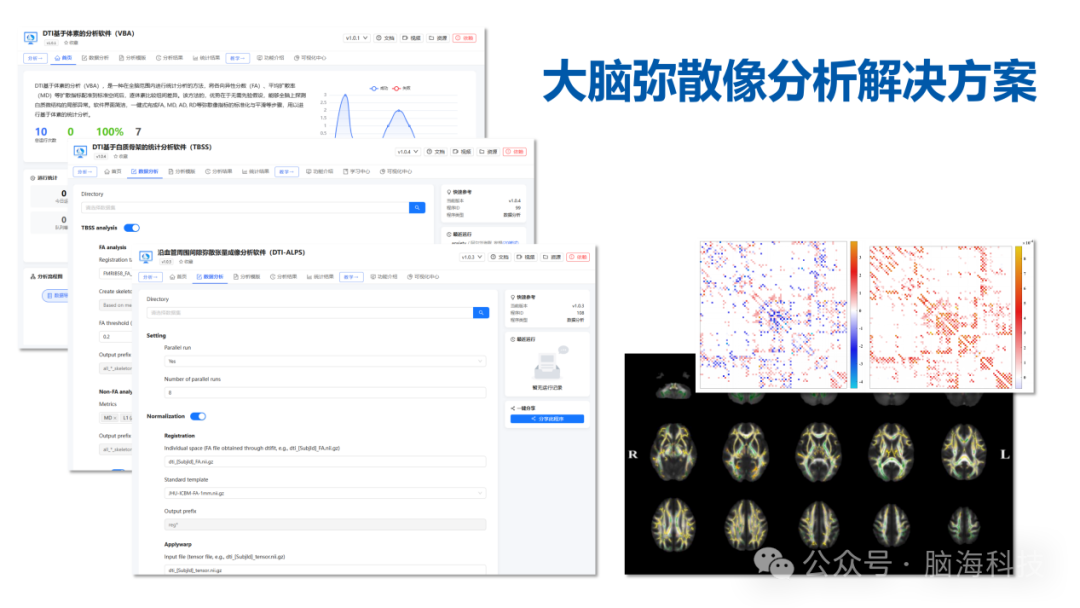Click the blue search button beside TBSS Directory
Screen dimensions: 1080x608
tap(417, 207)
